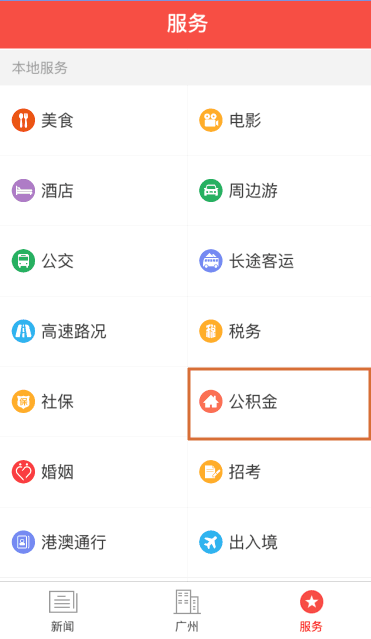
Task: Open the 出入境 text label
Action: click(x=253, y=542)
